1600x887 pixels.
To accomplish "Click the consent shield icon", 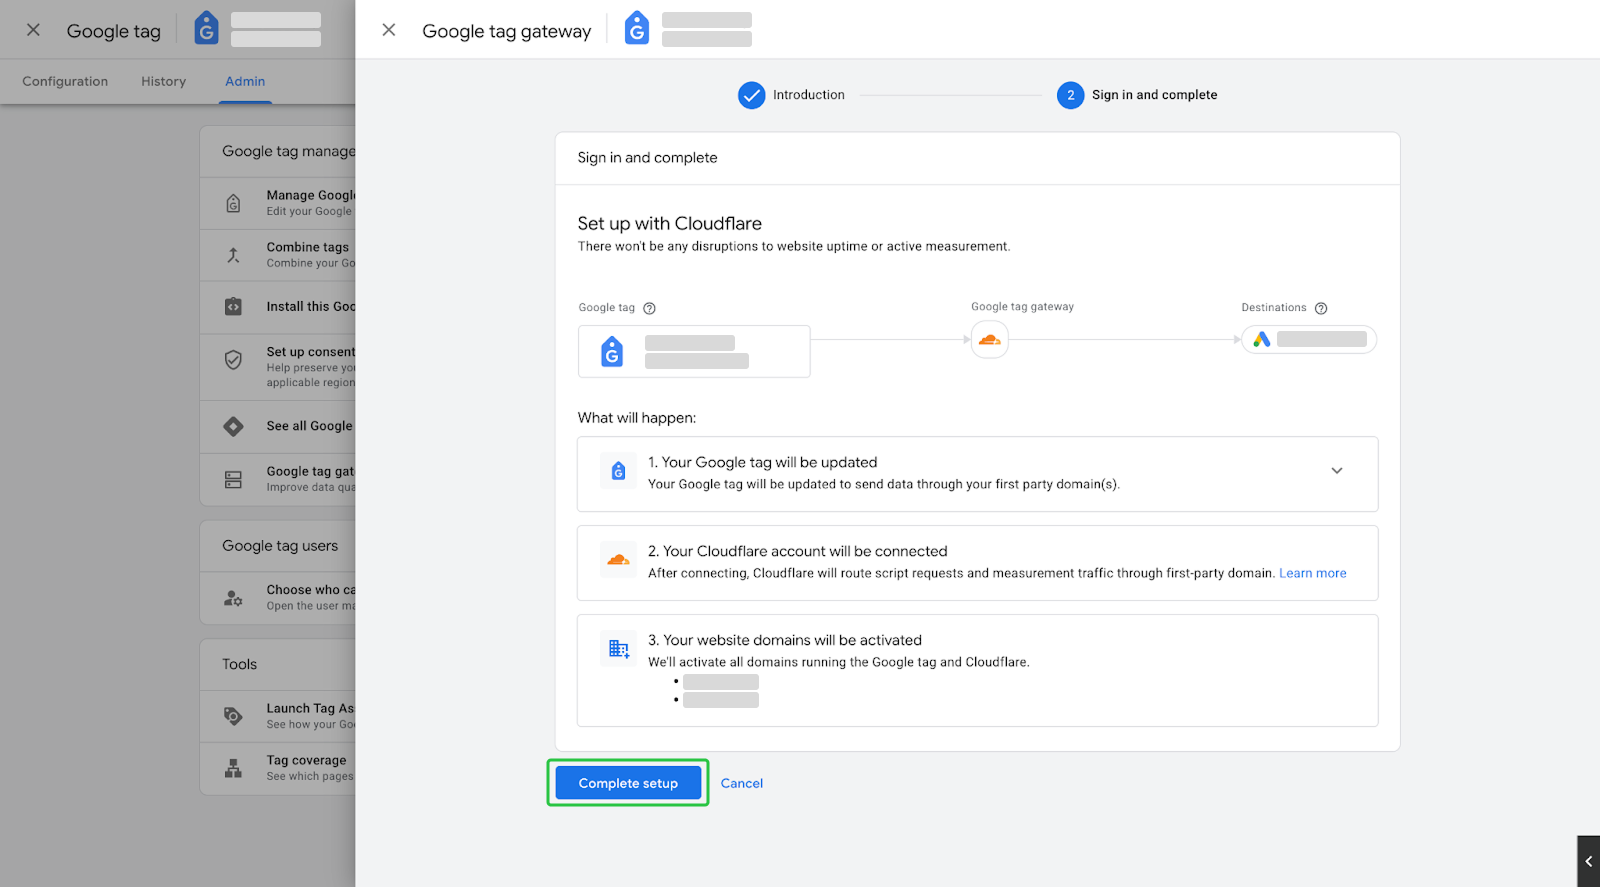I will click(x=233, y=360).
